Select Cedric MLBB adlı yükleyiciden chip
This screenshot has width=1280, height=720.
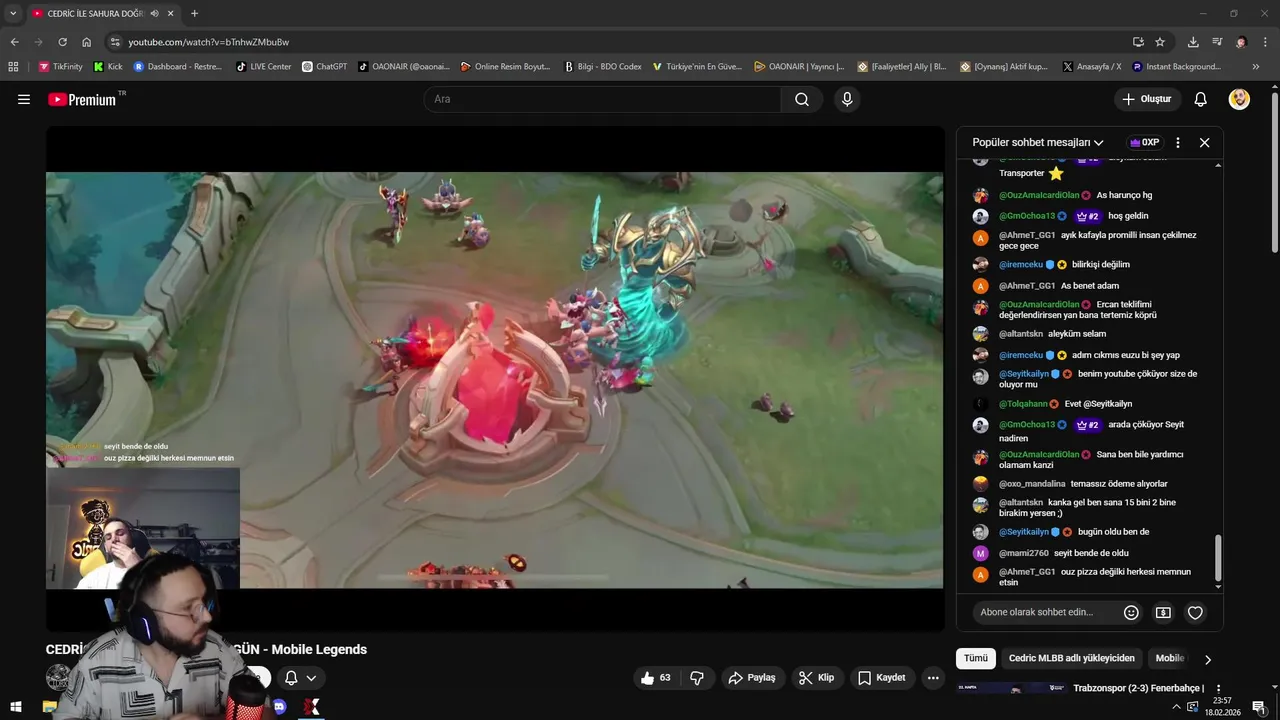click(1072, 658)
